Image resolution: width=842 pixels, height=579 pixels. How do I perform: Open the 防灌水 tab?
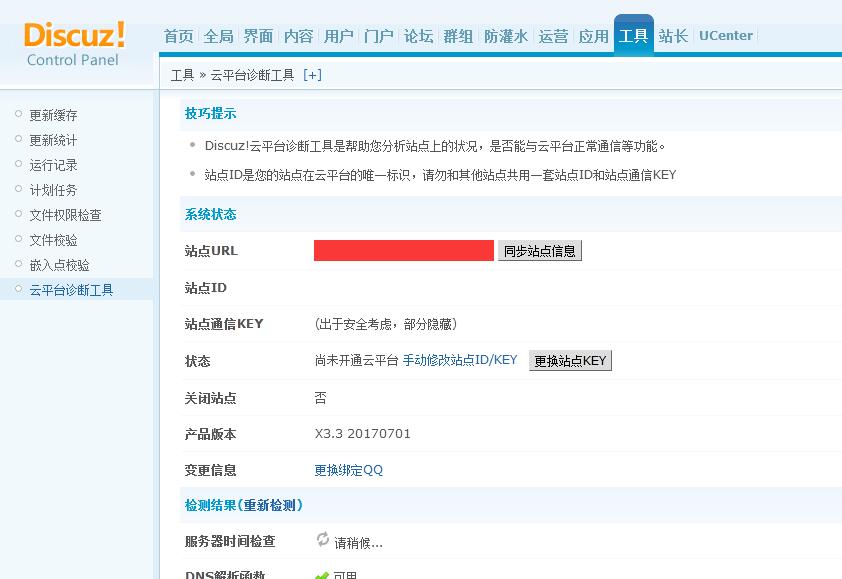point(506,36)
